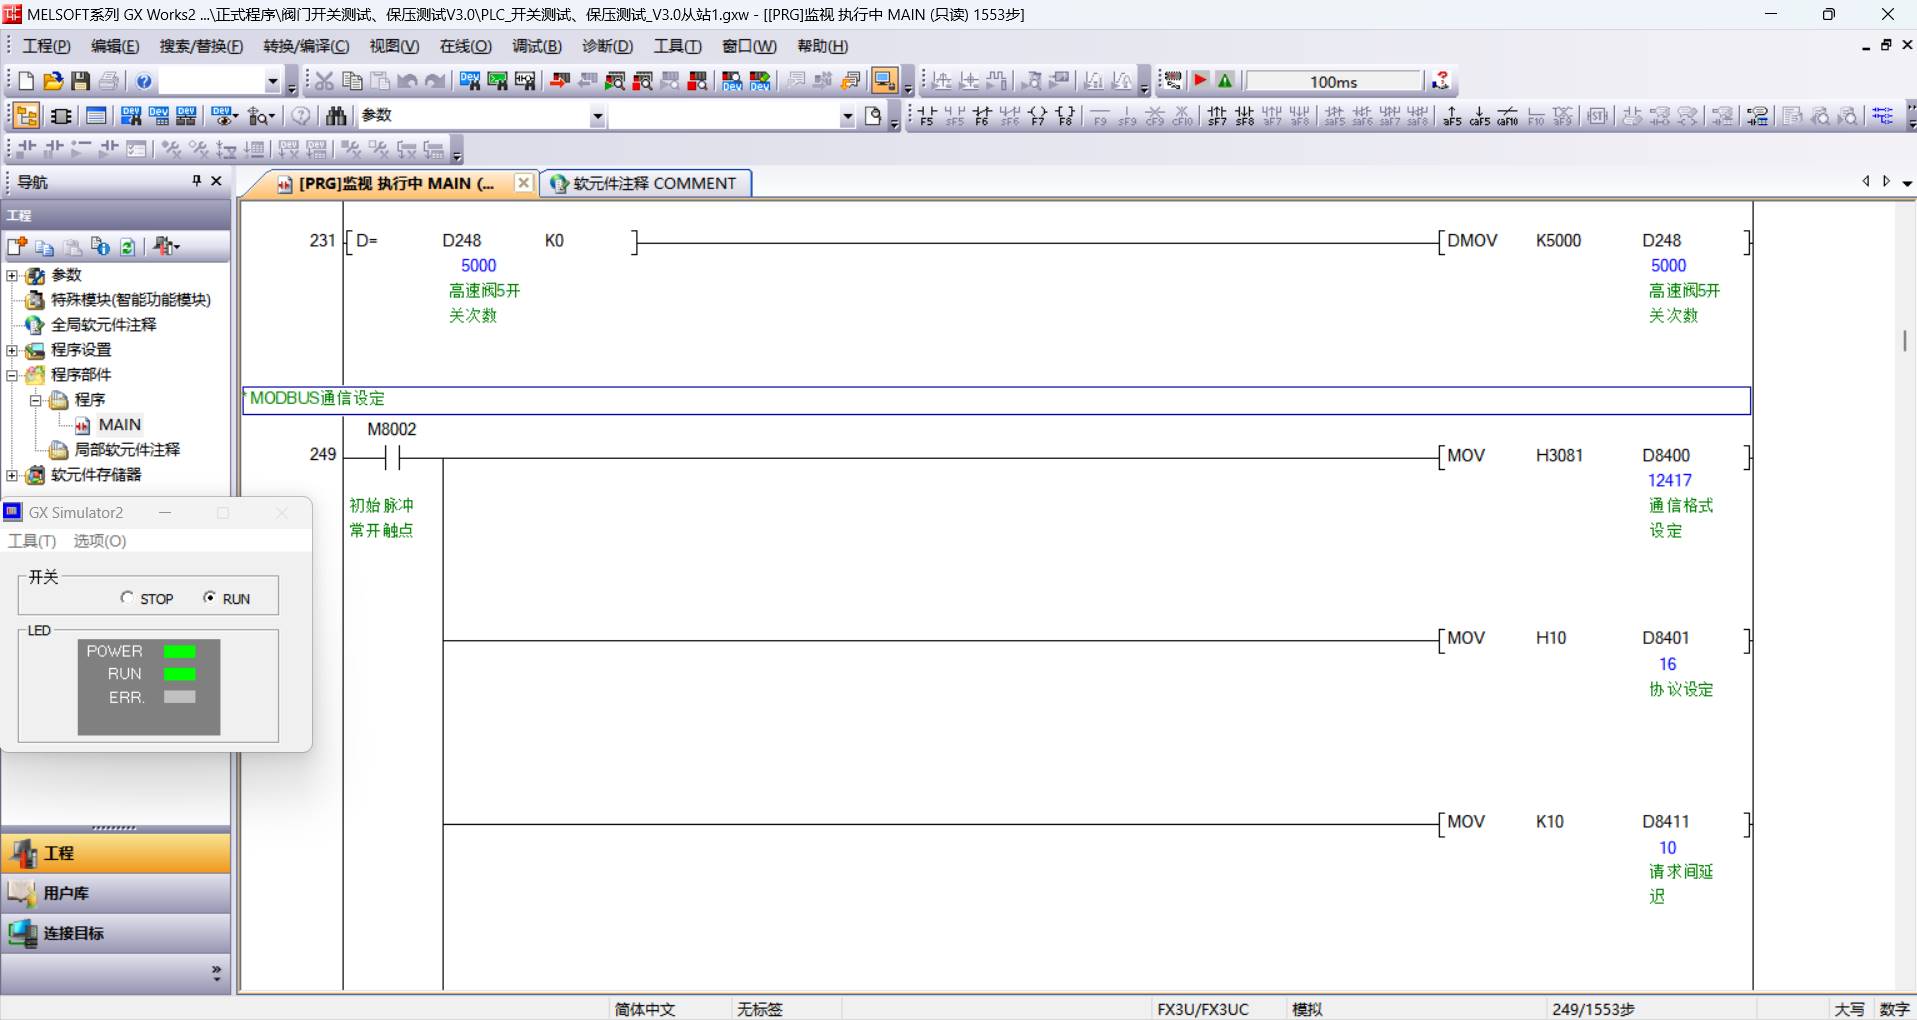Switch to 软元件注释 COMMENT tab

646,183
